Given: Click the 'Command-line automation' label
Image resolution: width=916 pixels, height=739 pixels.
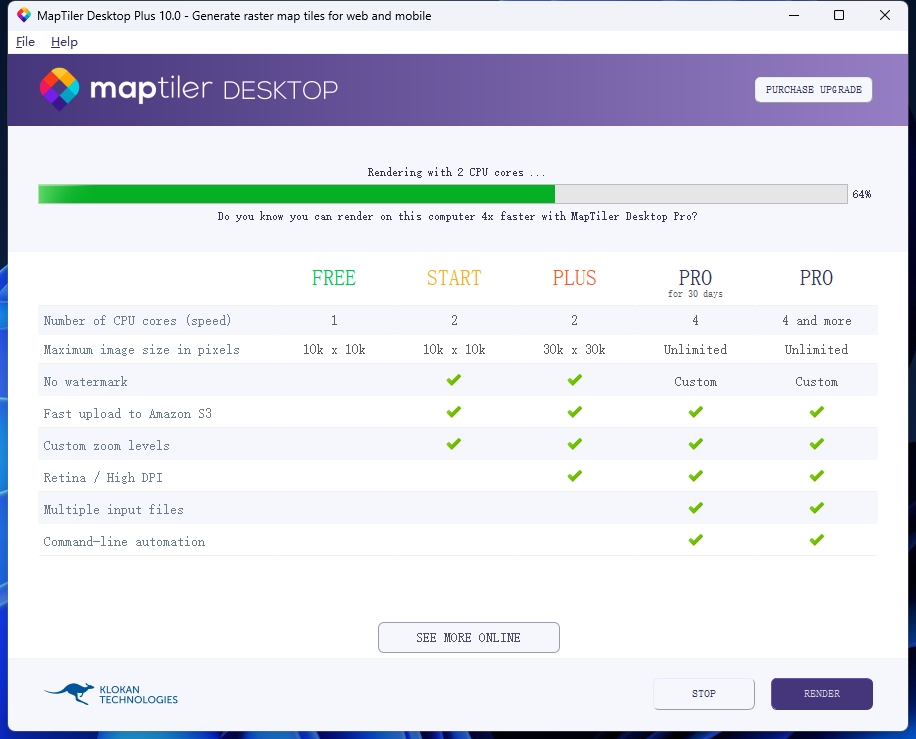Looking at the screenshot, I should (124, 542).
